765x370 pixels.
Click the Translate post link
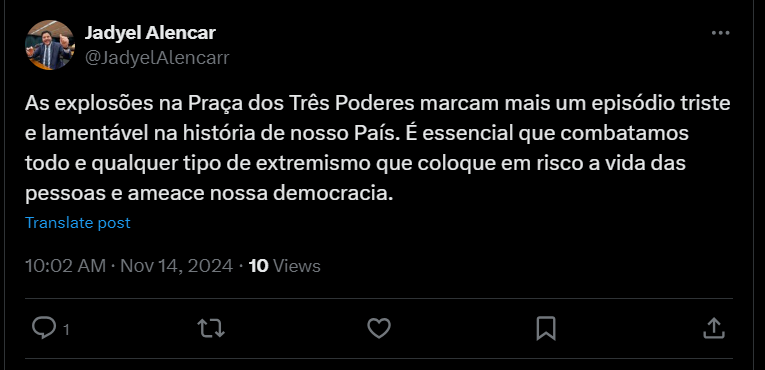[78, 223]
